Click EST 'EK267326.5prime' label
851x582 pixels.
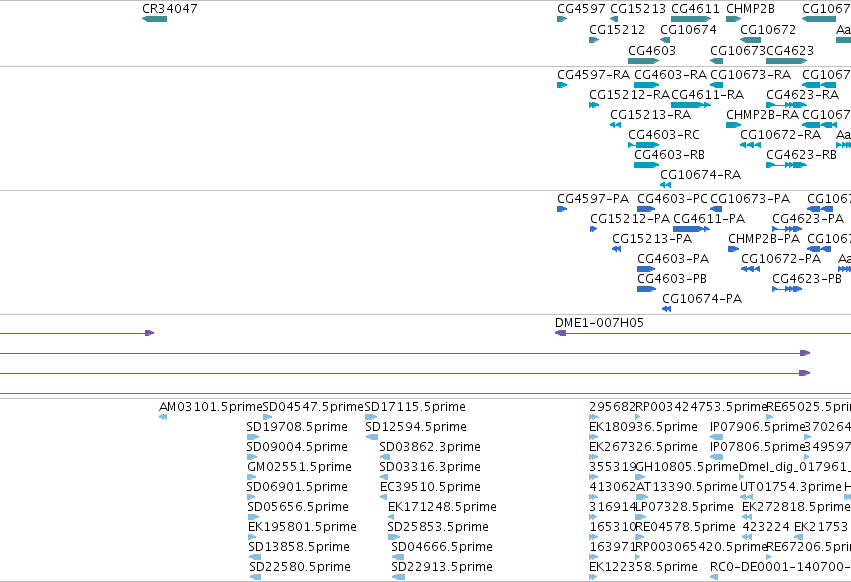click(x=643, y=447)
